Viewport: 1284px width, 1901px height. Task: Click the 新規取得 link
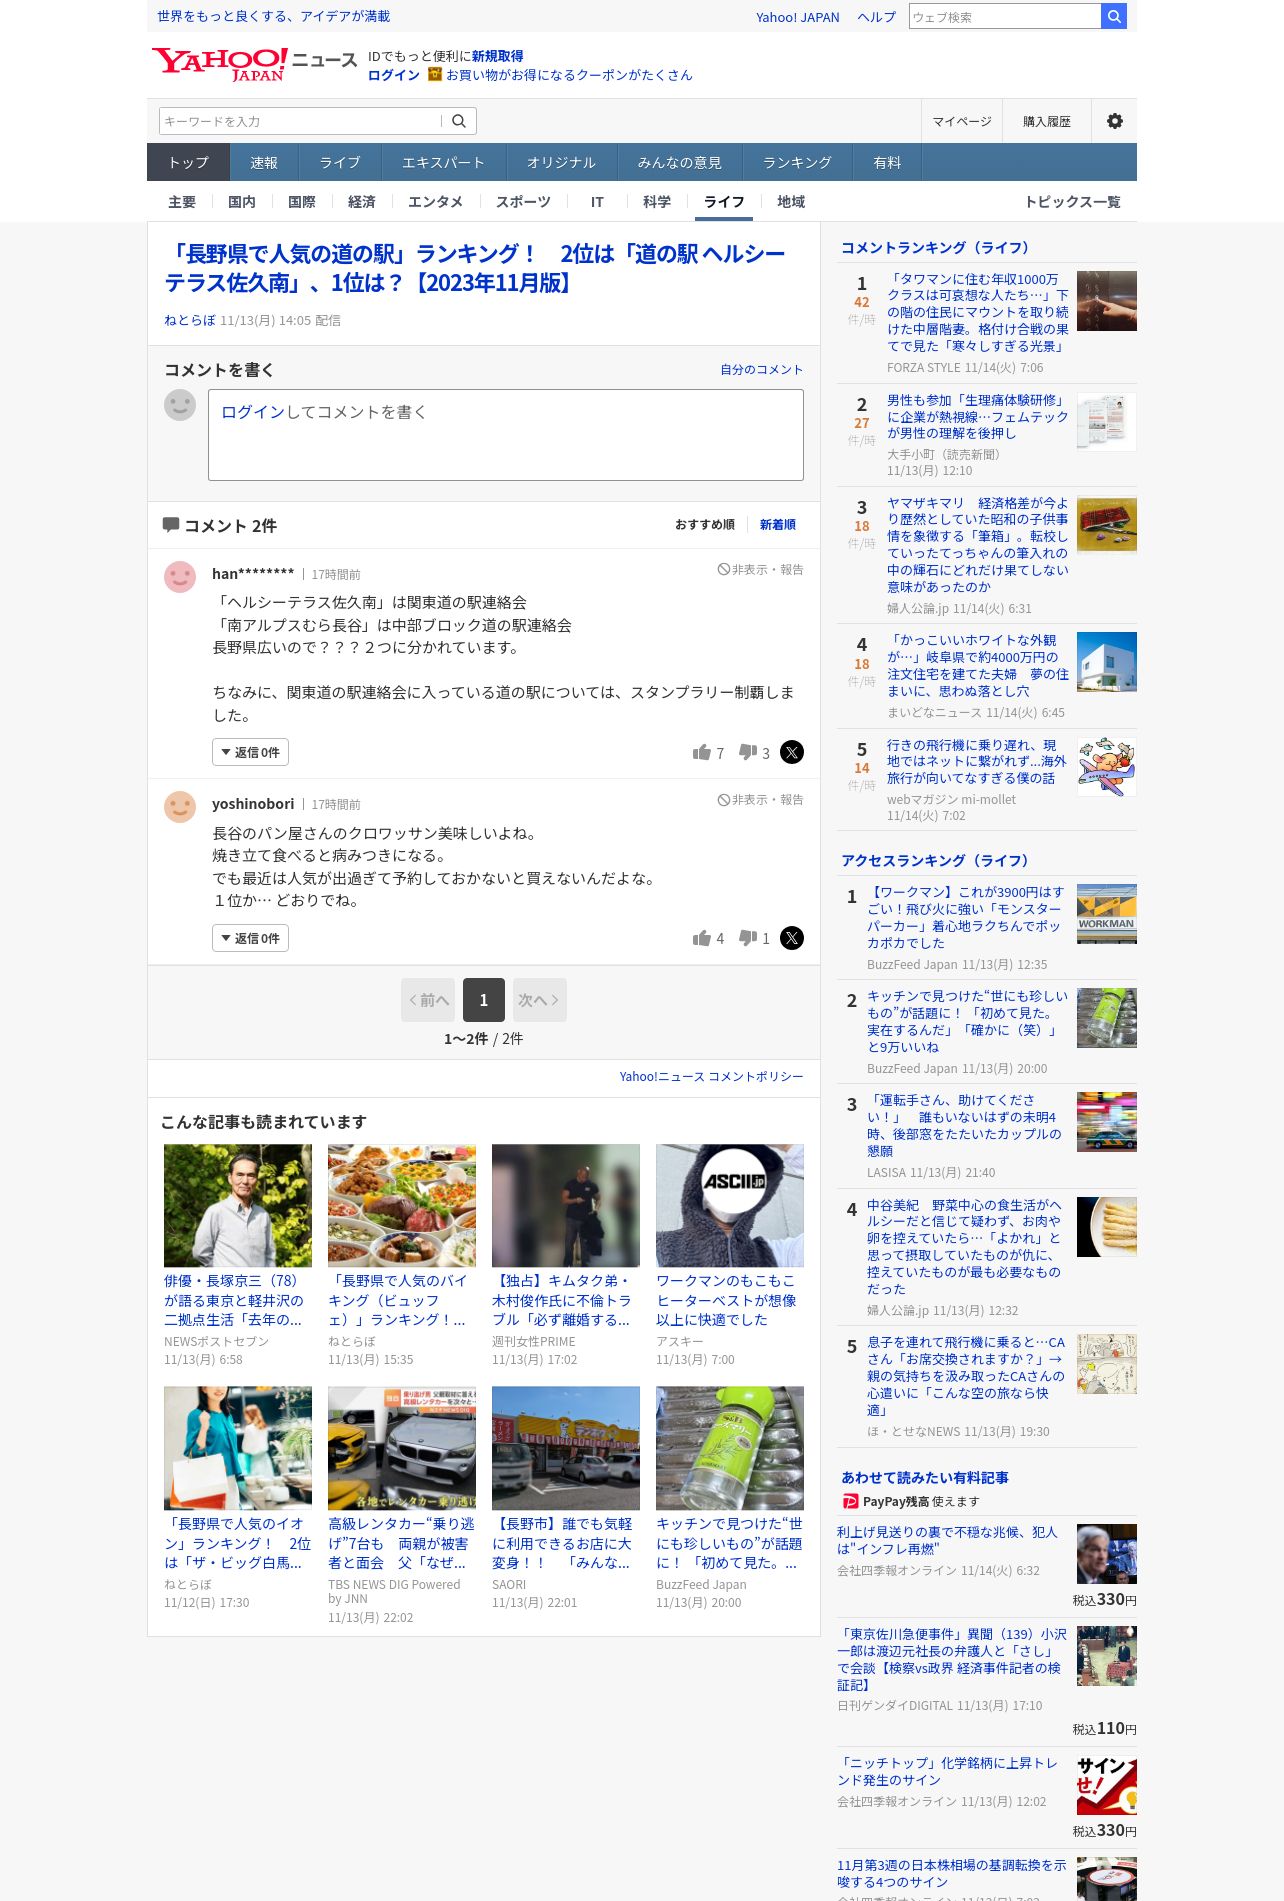497,56
